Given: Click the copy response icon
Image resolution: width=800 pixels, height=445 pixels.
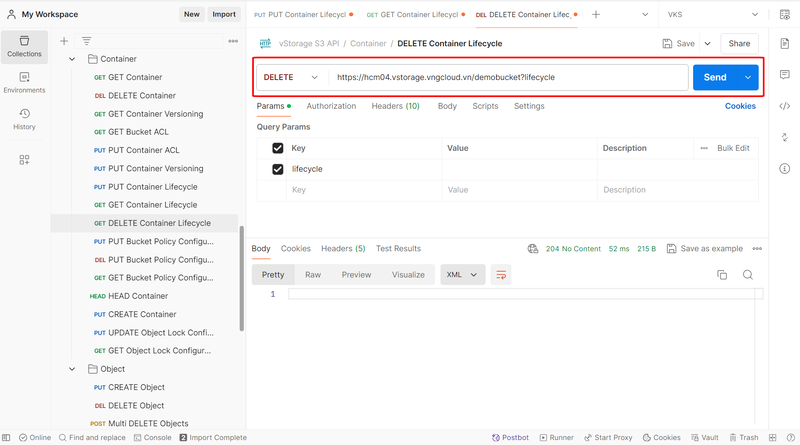Looking at the screenshot, I should pos(722,275).
